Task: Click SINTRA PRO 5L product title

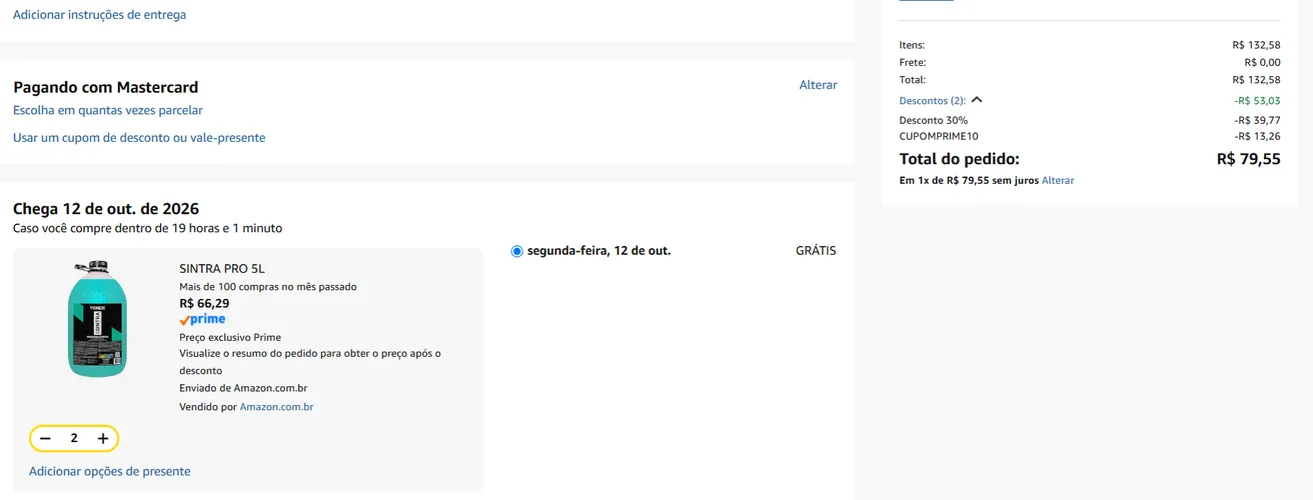Action: point(222,268)
